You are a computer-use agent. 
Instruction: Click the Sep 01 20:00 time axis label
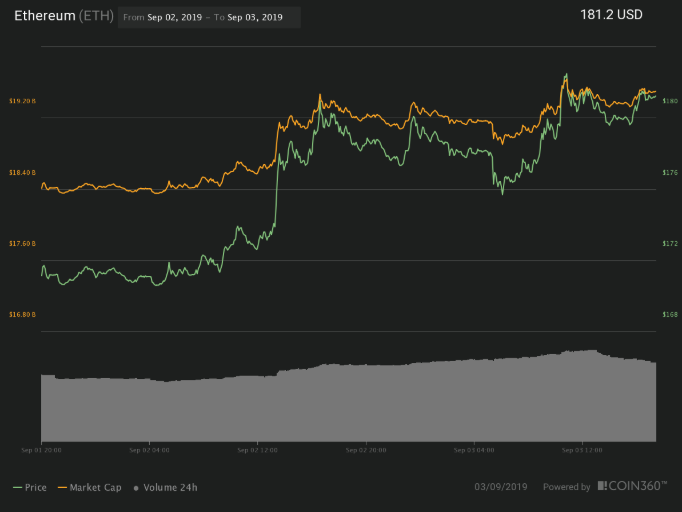(x=41, y=450)
